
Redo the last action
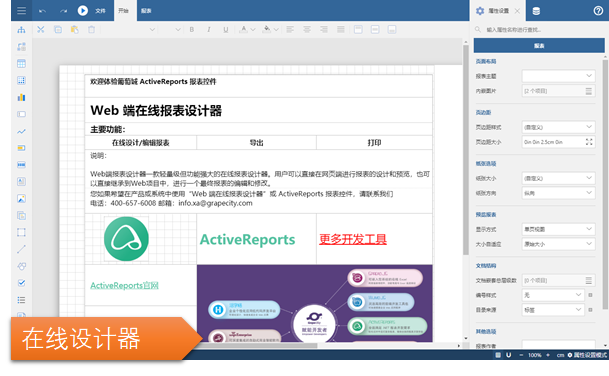63,11
